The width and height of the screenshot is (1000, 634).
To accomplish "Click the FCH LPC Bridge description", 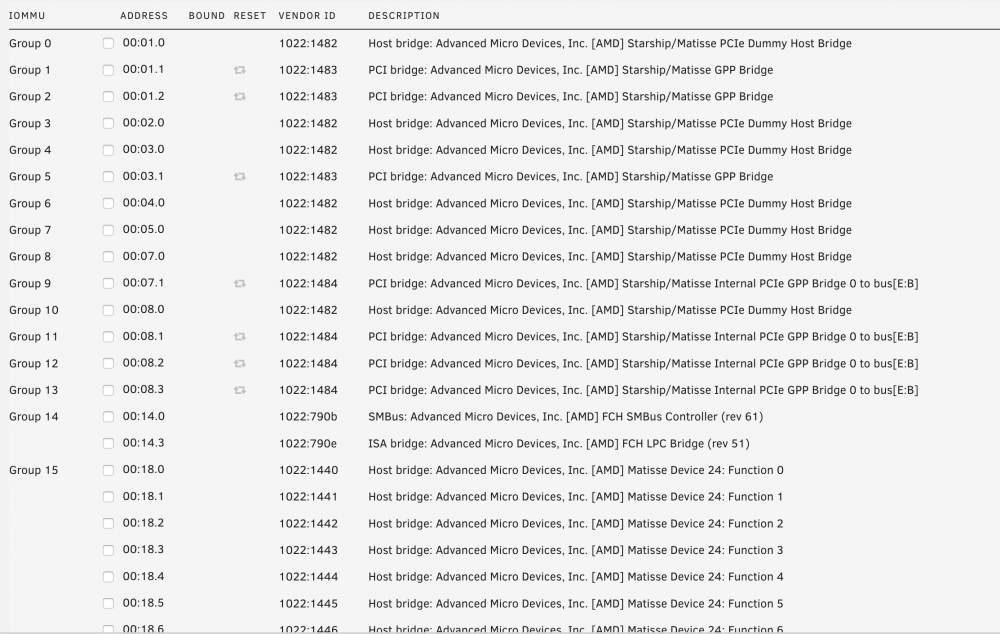I will (559, 444).
